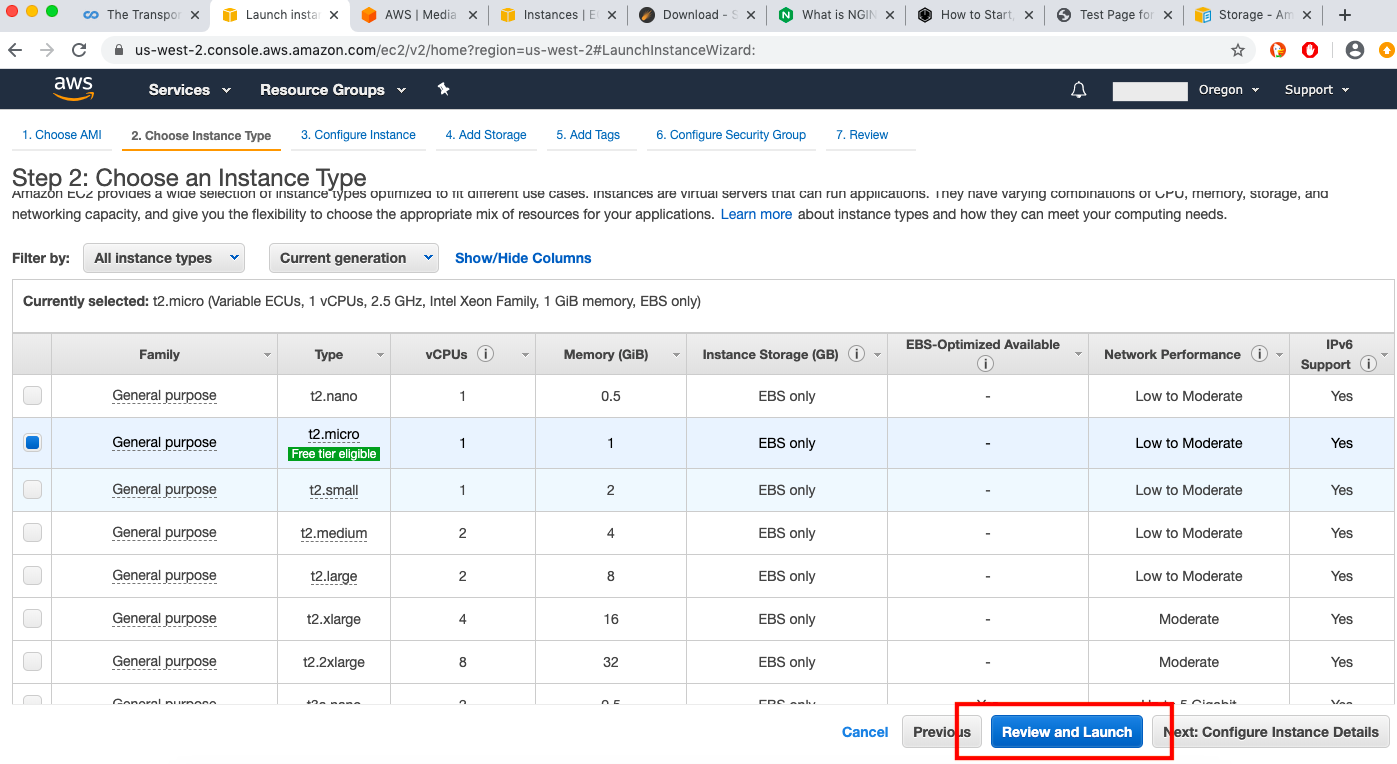Open the Type column sort arrow
Screen dimensions: 1397x764
380,355
